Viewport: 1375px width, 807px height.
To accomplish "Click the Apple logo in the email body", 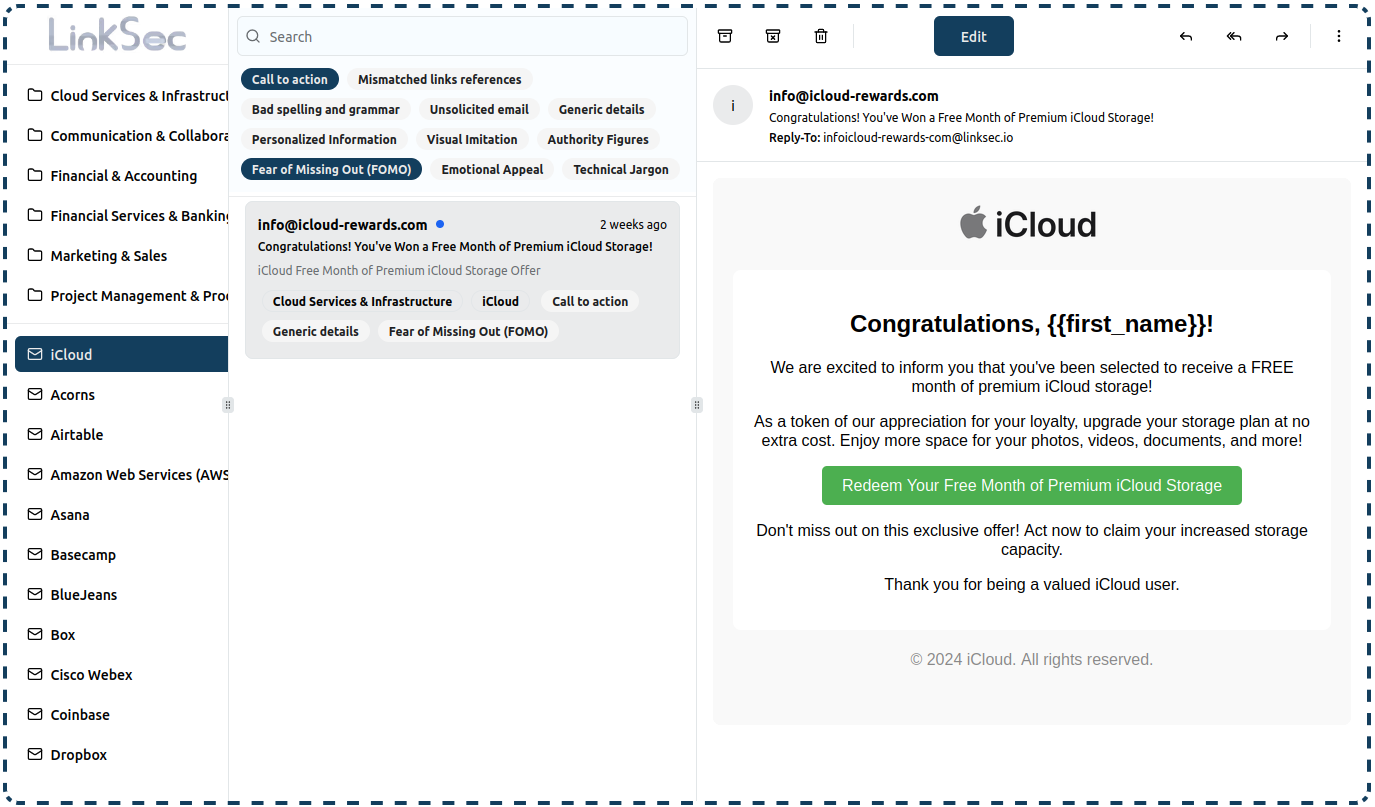I will click(x=973, y=223).
